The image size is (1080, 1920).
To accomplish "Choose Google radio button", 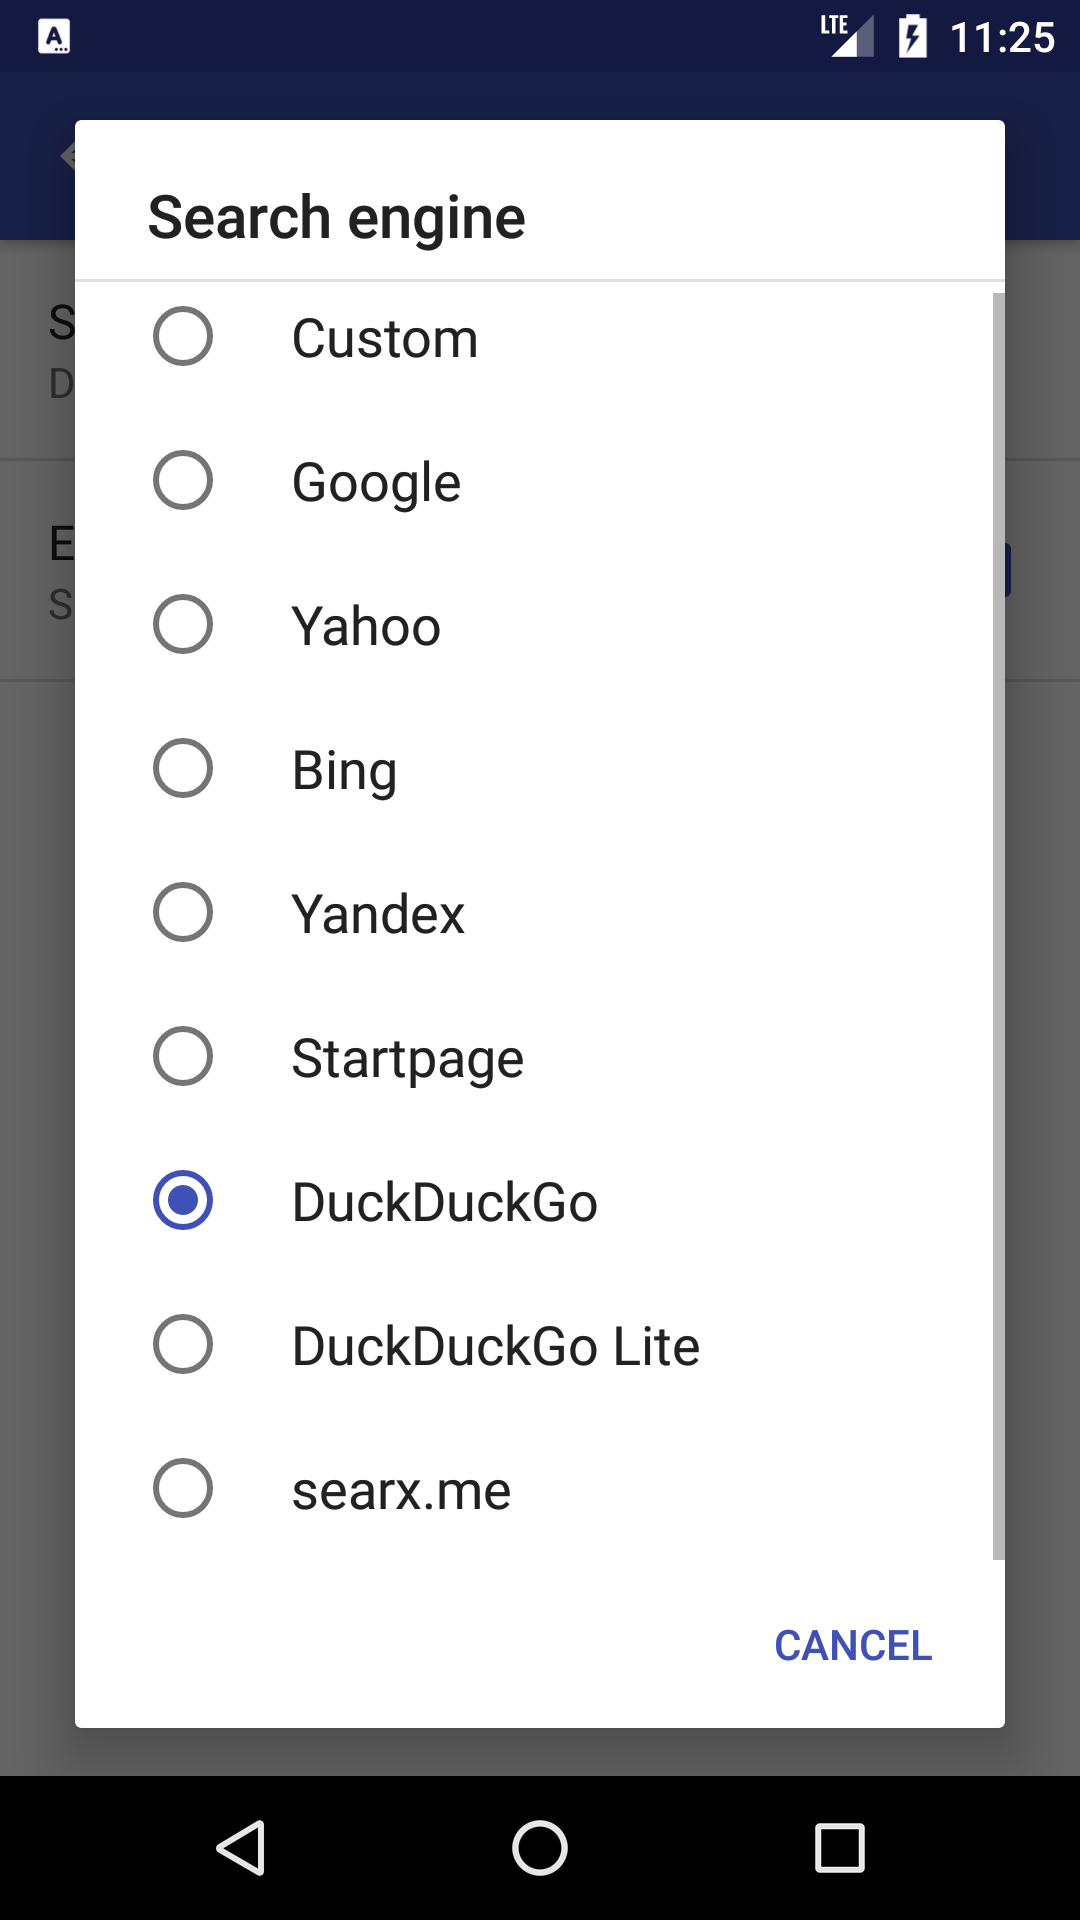I will 183,481.
